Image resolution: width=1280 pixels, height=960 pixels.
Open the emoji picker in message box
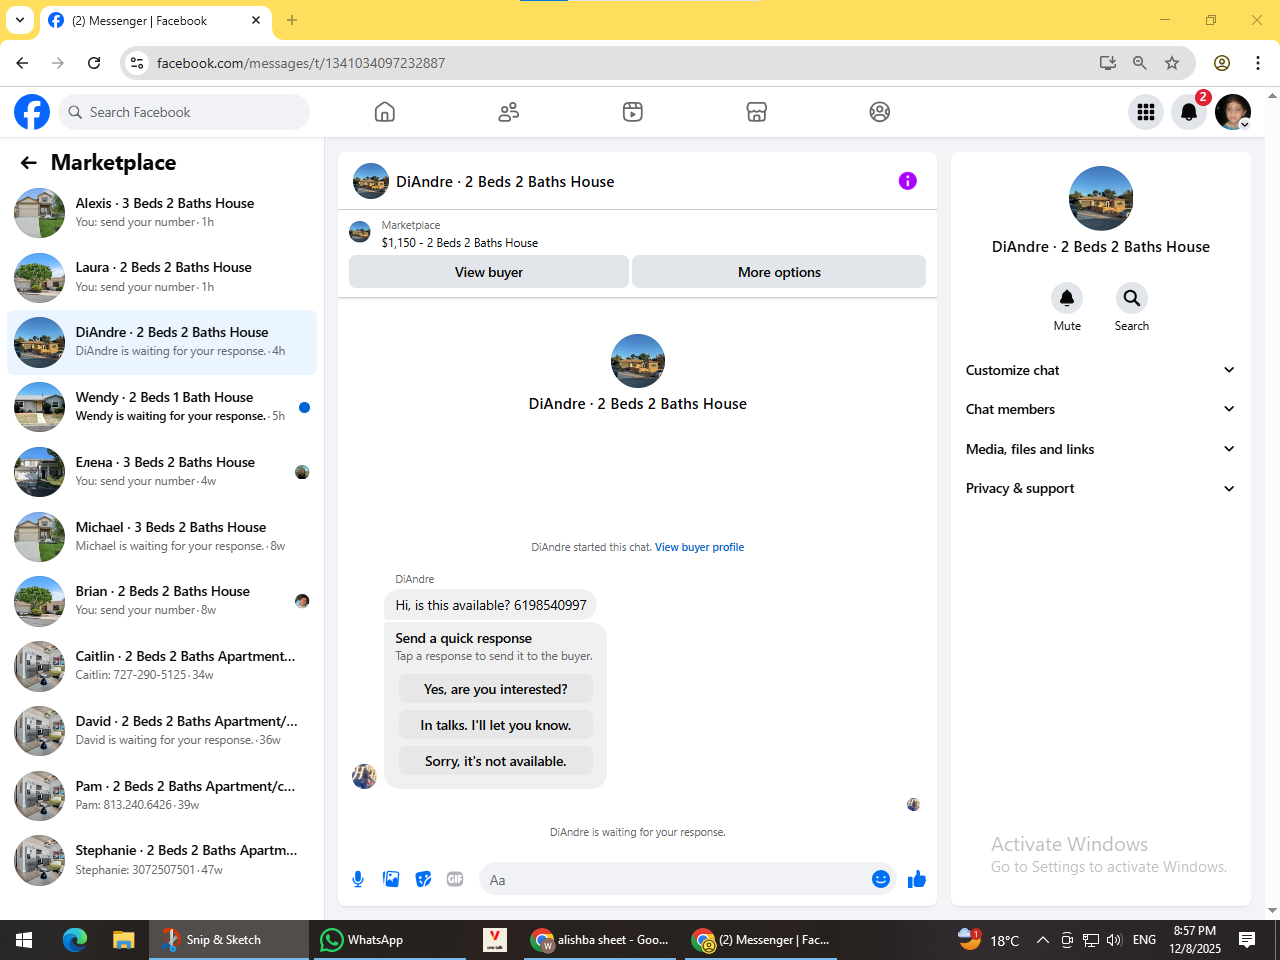pyautogui.click(x=881, y=879)
